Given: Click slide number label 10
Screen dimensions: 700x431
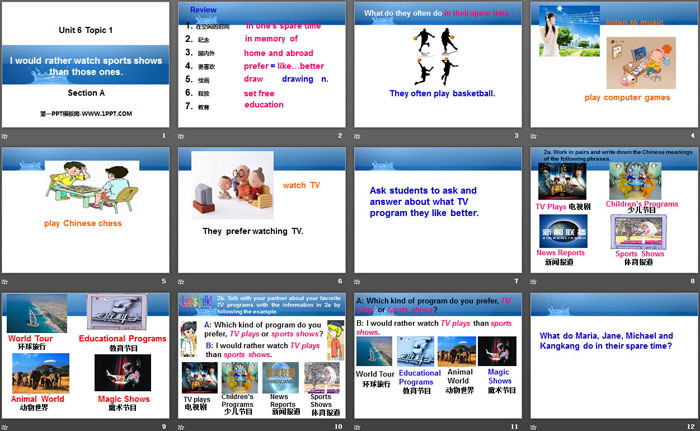Looking at the screenshot, I should (338, 427).
